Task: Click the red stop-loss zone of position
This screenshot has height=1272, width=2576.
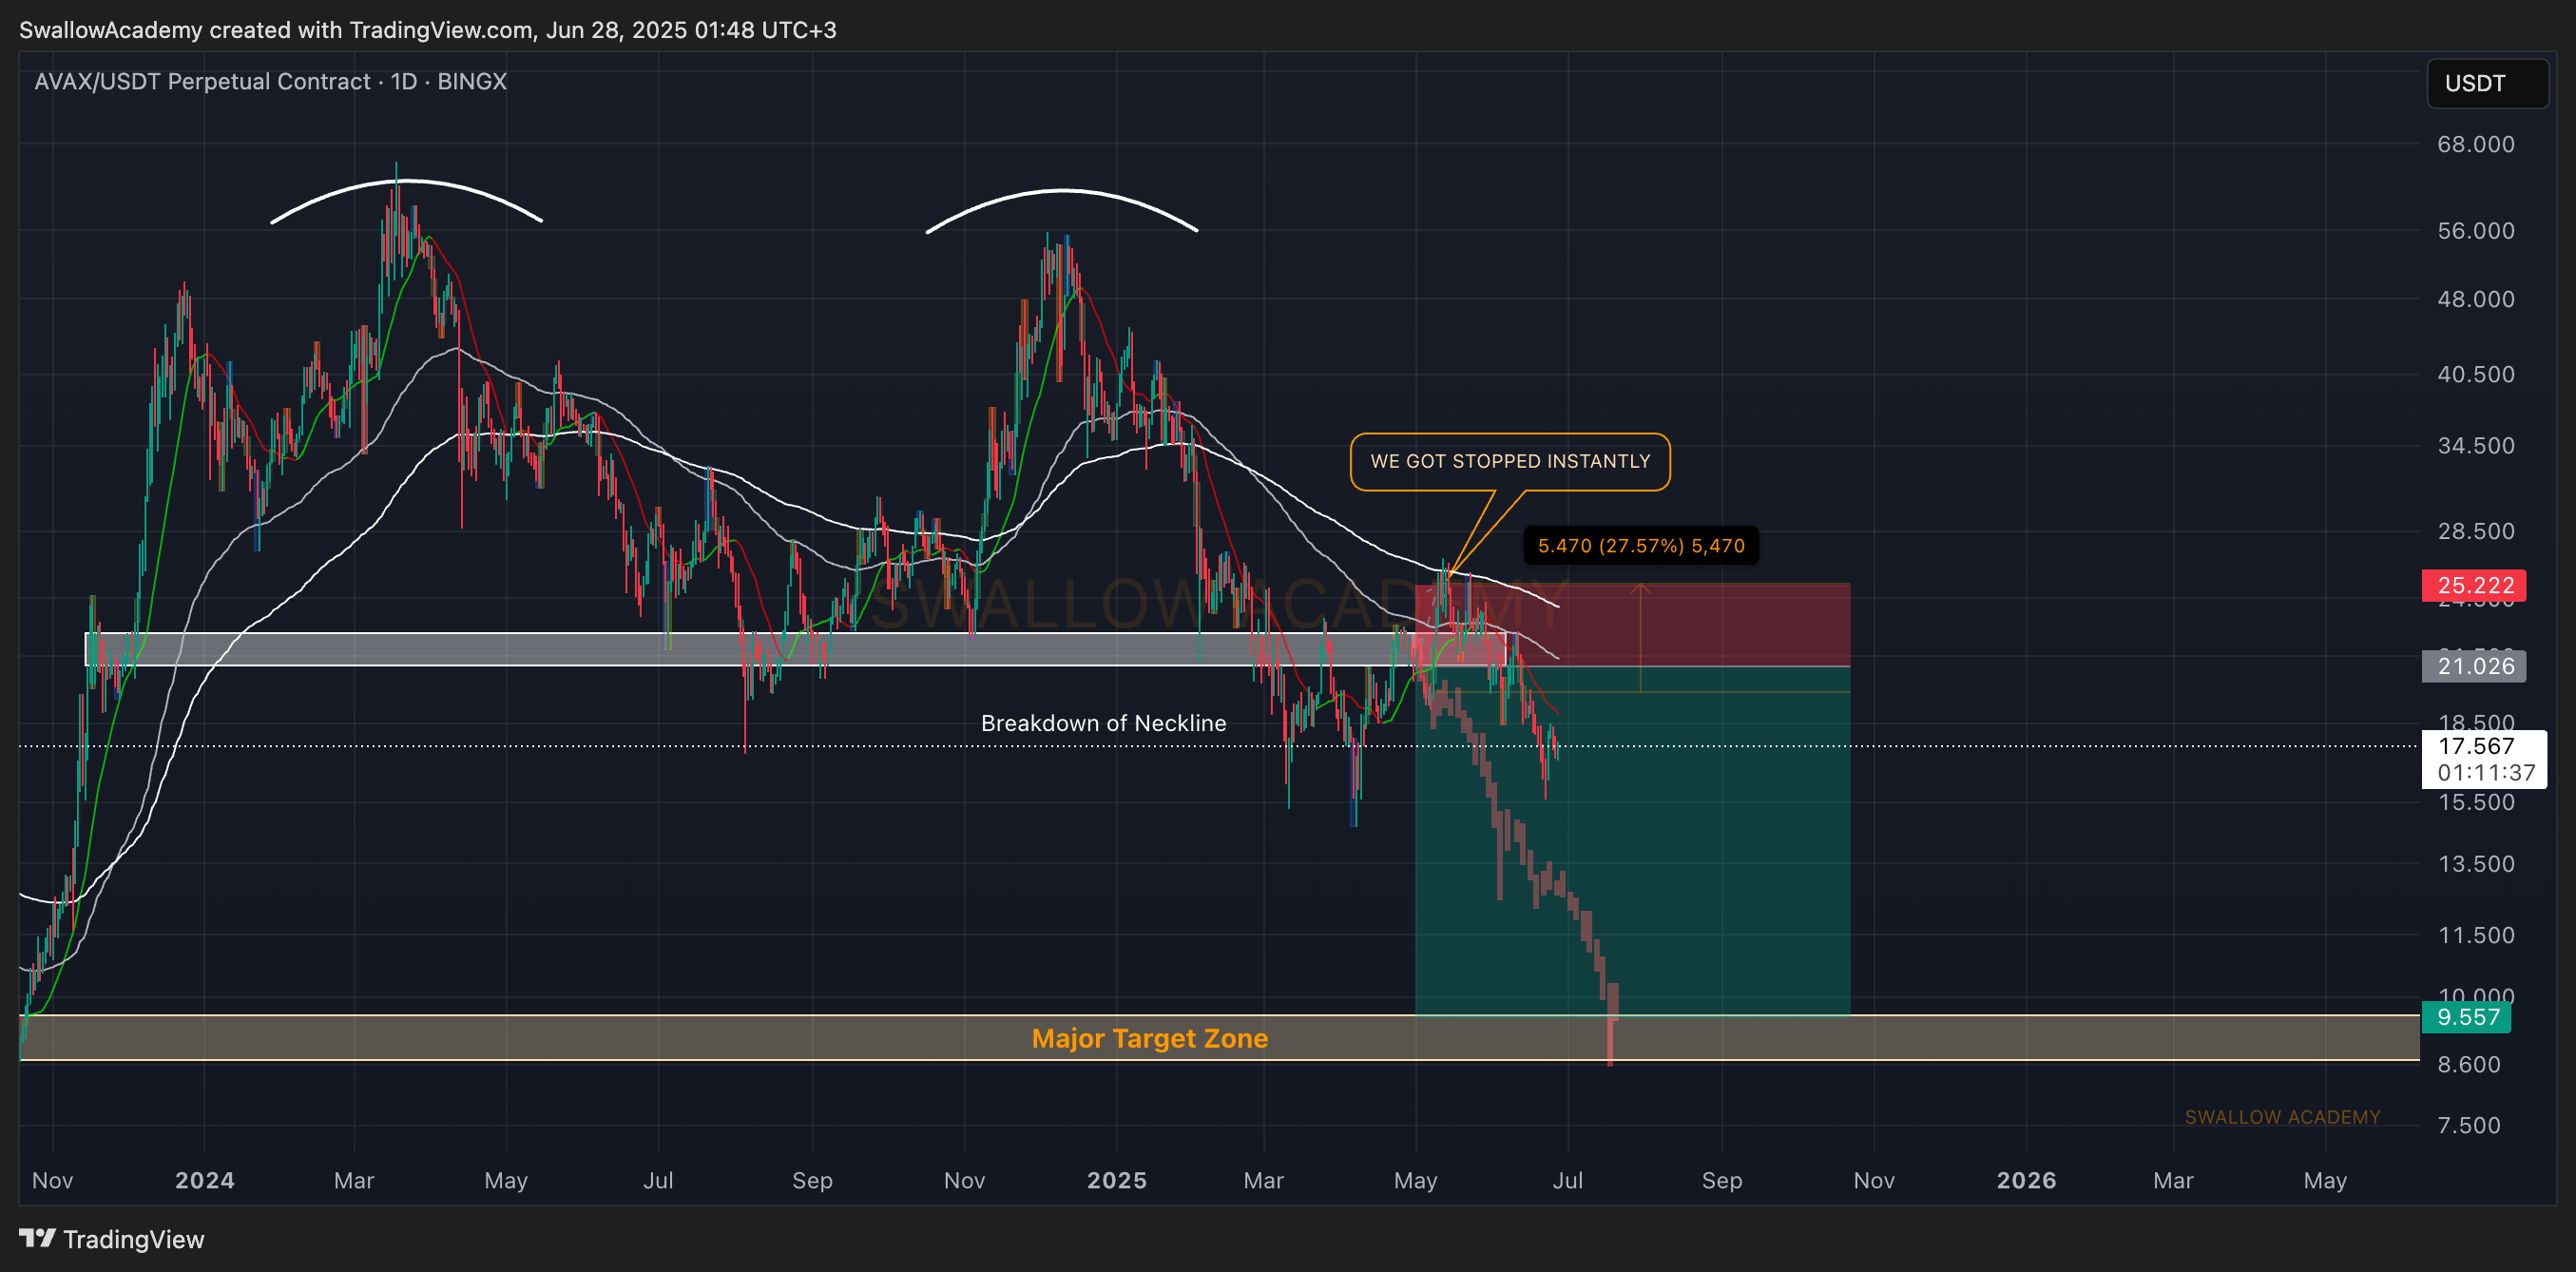Action: click(1633, 625)
